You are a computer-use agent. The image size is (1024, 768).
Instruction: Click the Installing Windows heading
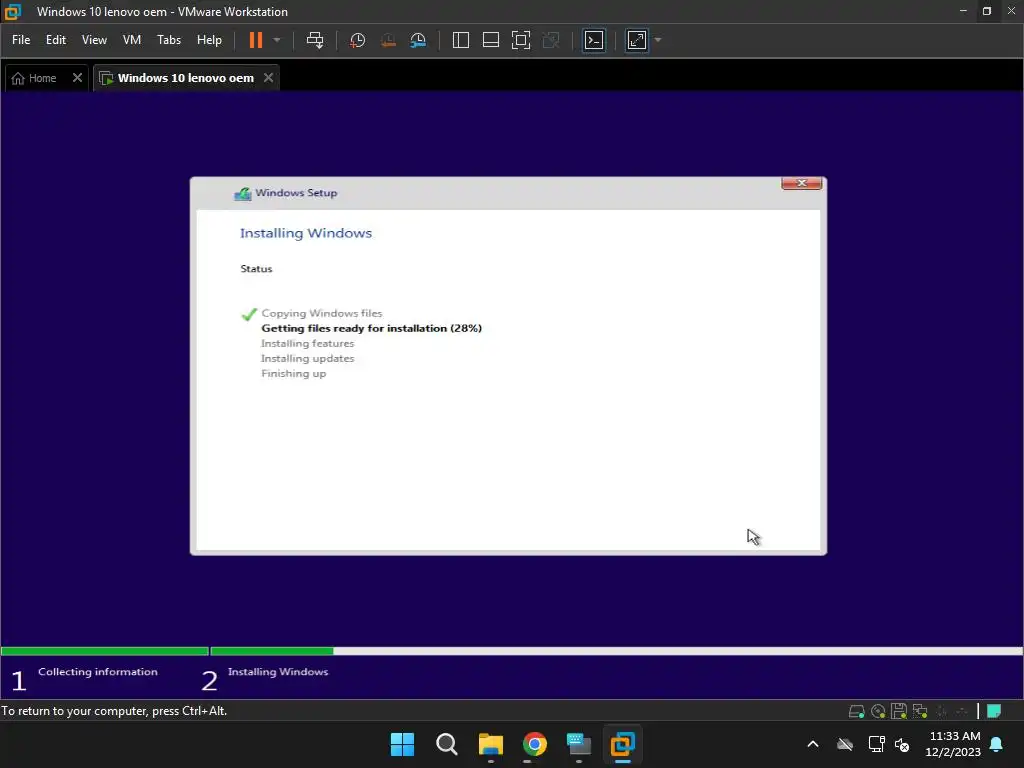point(306,233)
